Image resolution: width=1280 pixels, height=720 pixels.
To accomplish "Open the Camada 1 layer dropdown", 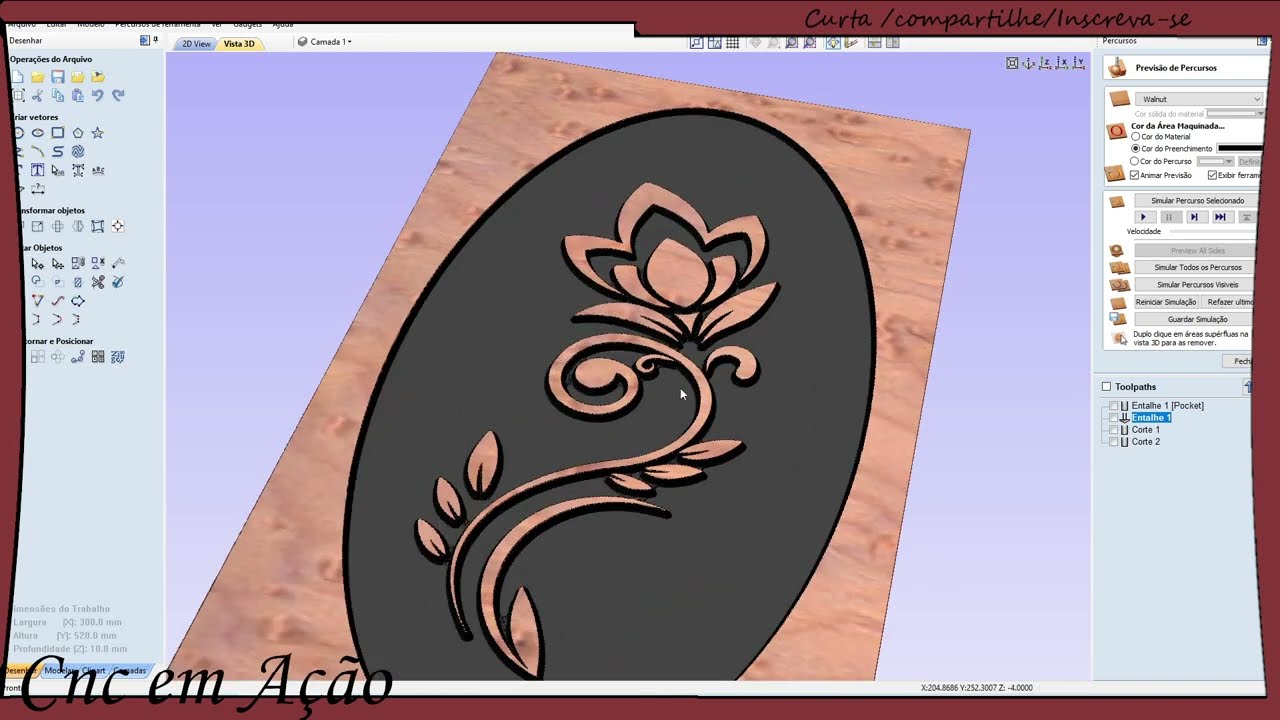I will 325,42.
